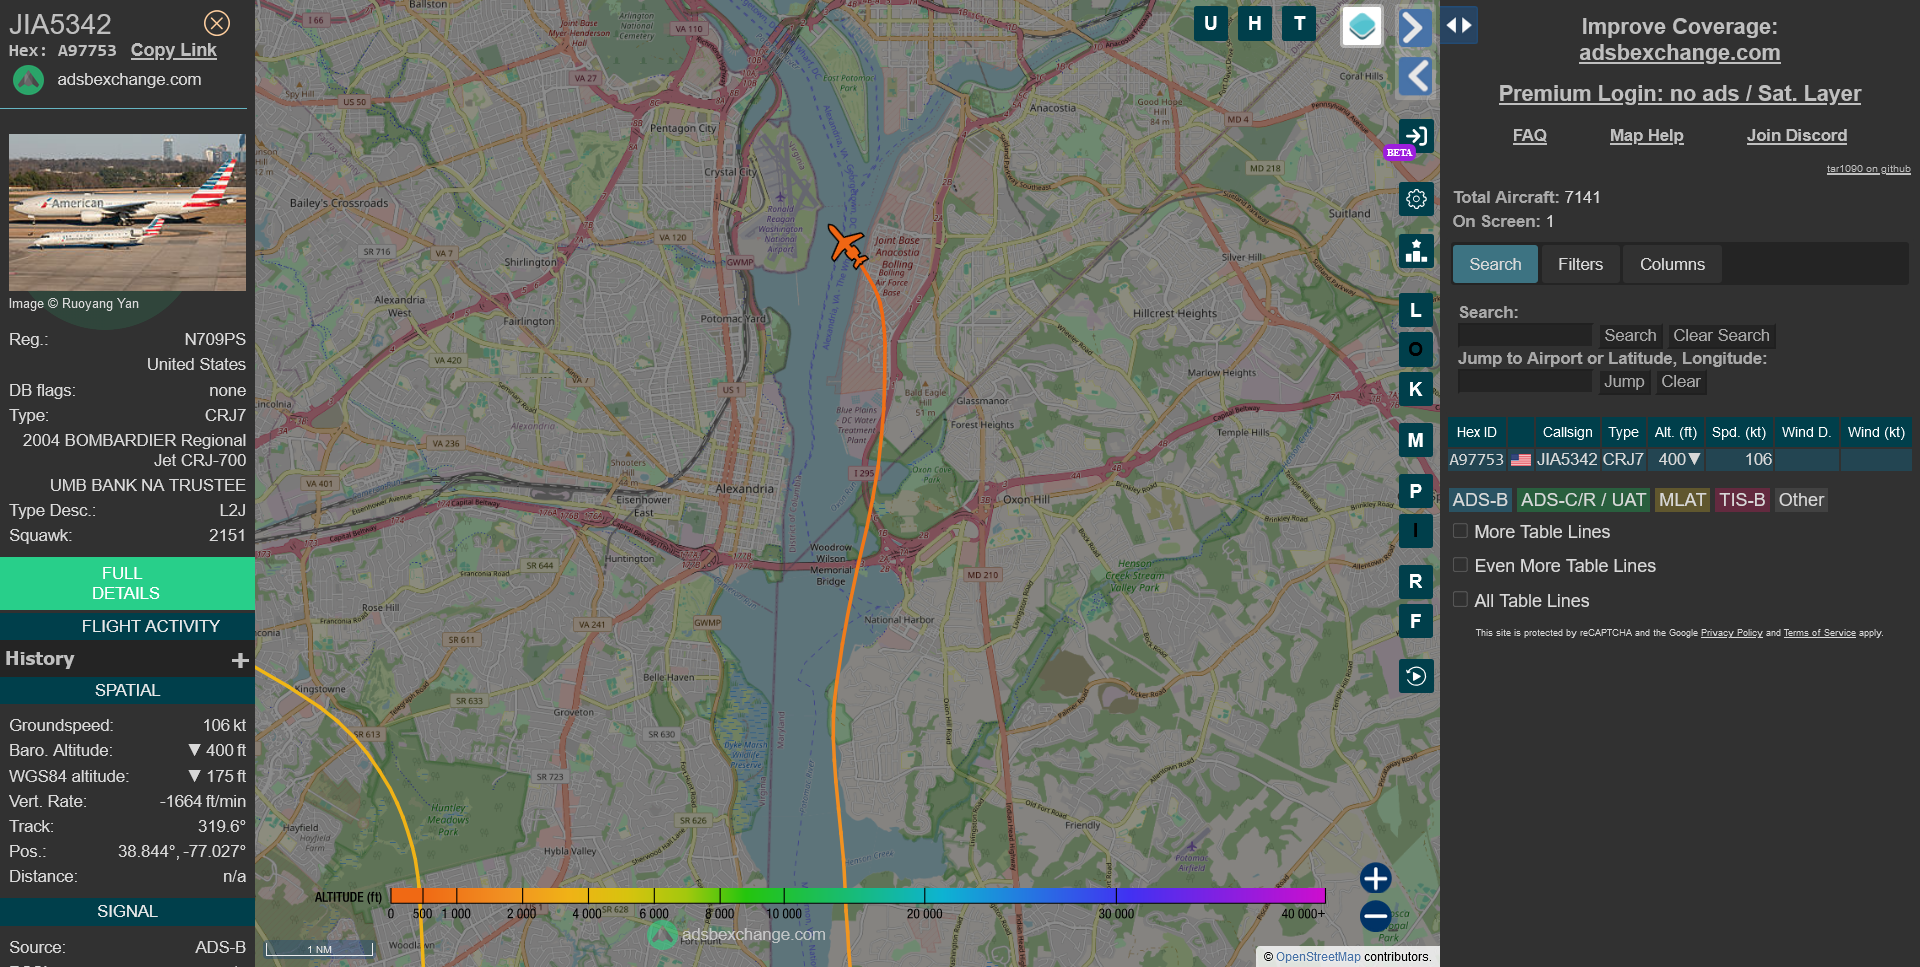The image size is (1920, 967).
Task: Enable All Table Lines checkbox
Action: tap(1461, 599)
